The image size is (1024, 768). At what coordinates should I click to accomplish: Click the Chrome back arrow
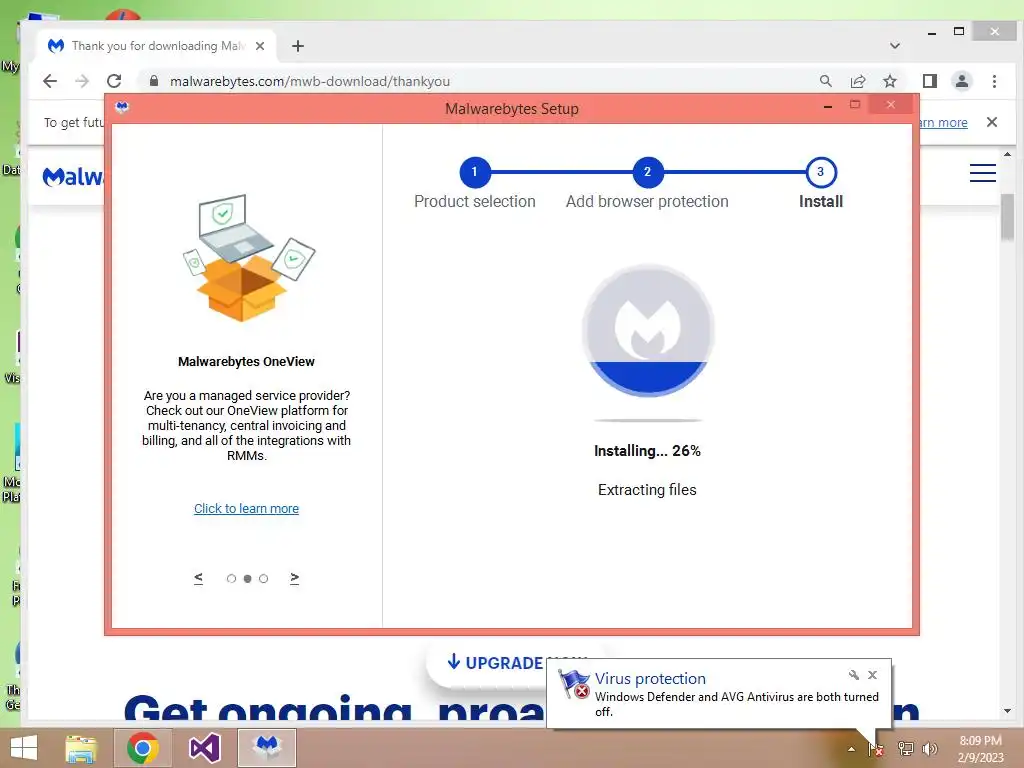tap(50, 81)
